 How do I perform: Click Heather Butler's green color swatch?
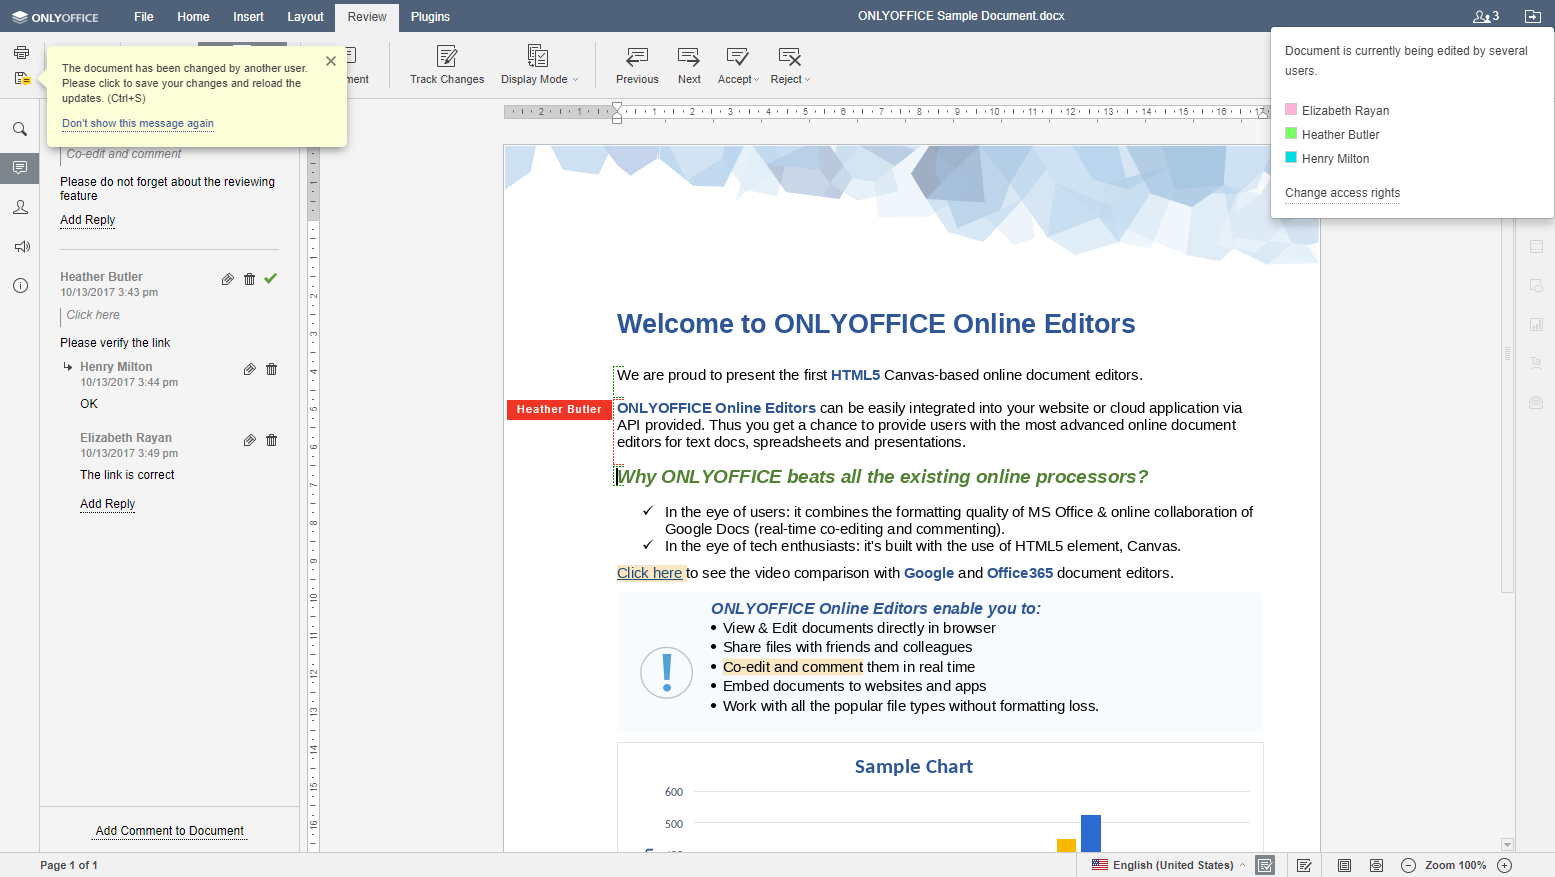[x=1291, y=133]
